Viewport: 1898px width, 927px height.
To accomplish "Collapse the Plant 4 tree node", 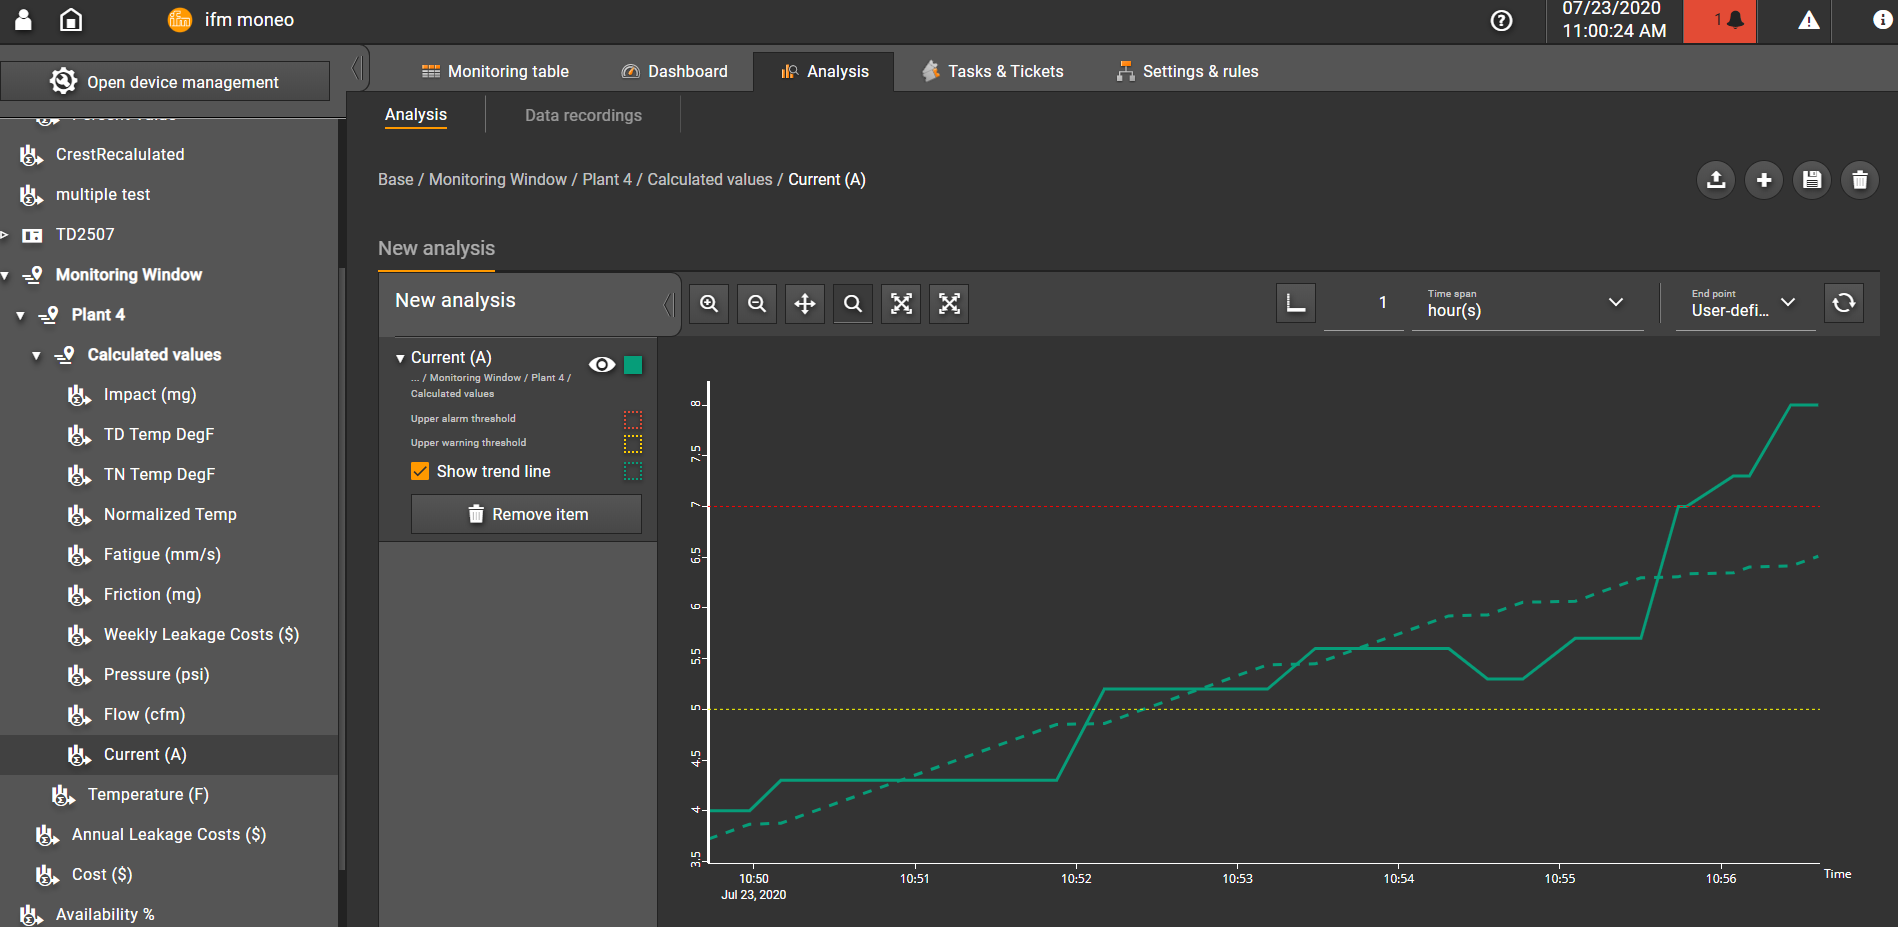I will 21,315.
